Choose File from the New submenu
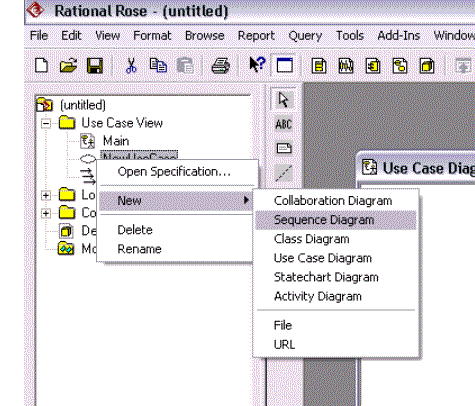 tap(336, 325)
